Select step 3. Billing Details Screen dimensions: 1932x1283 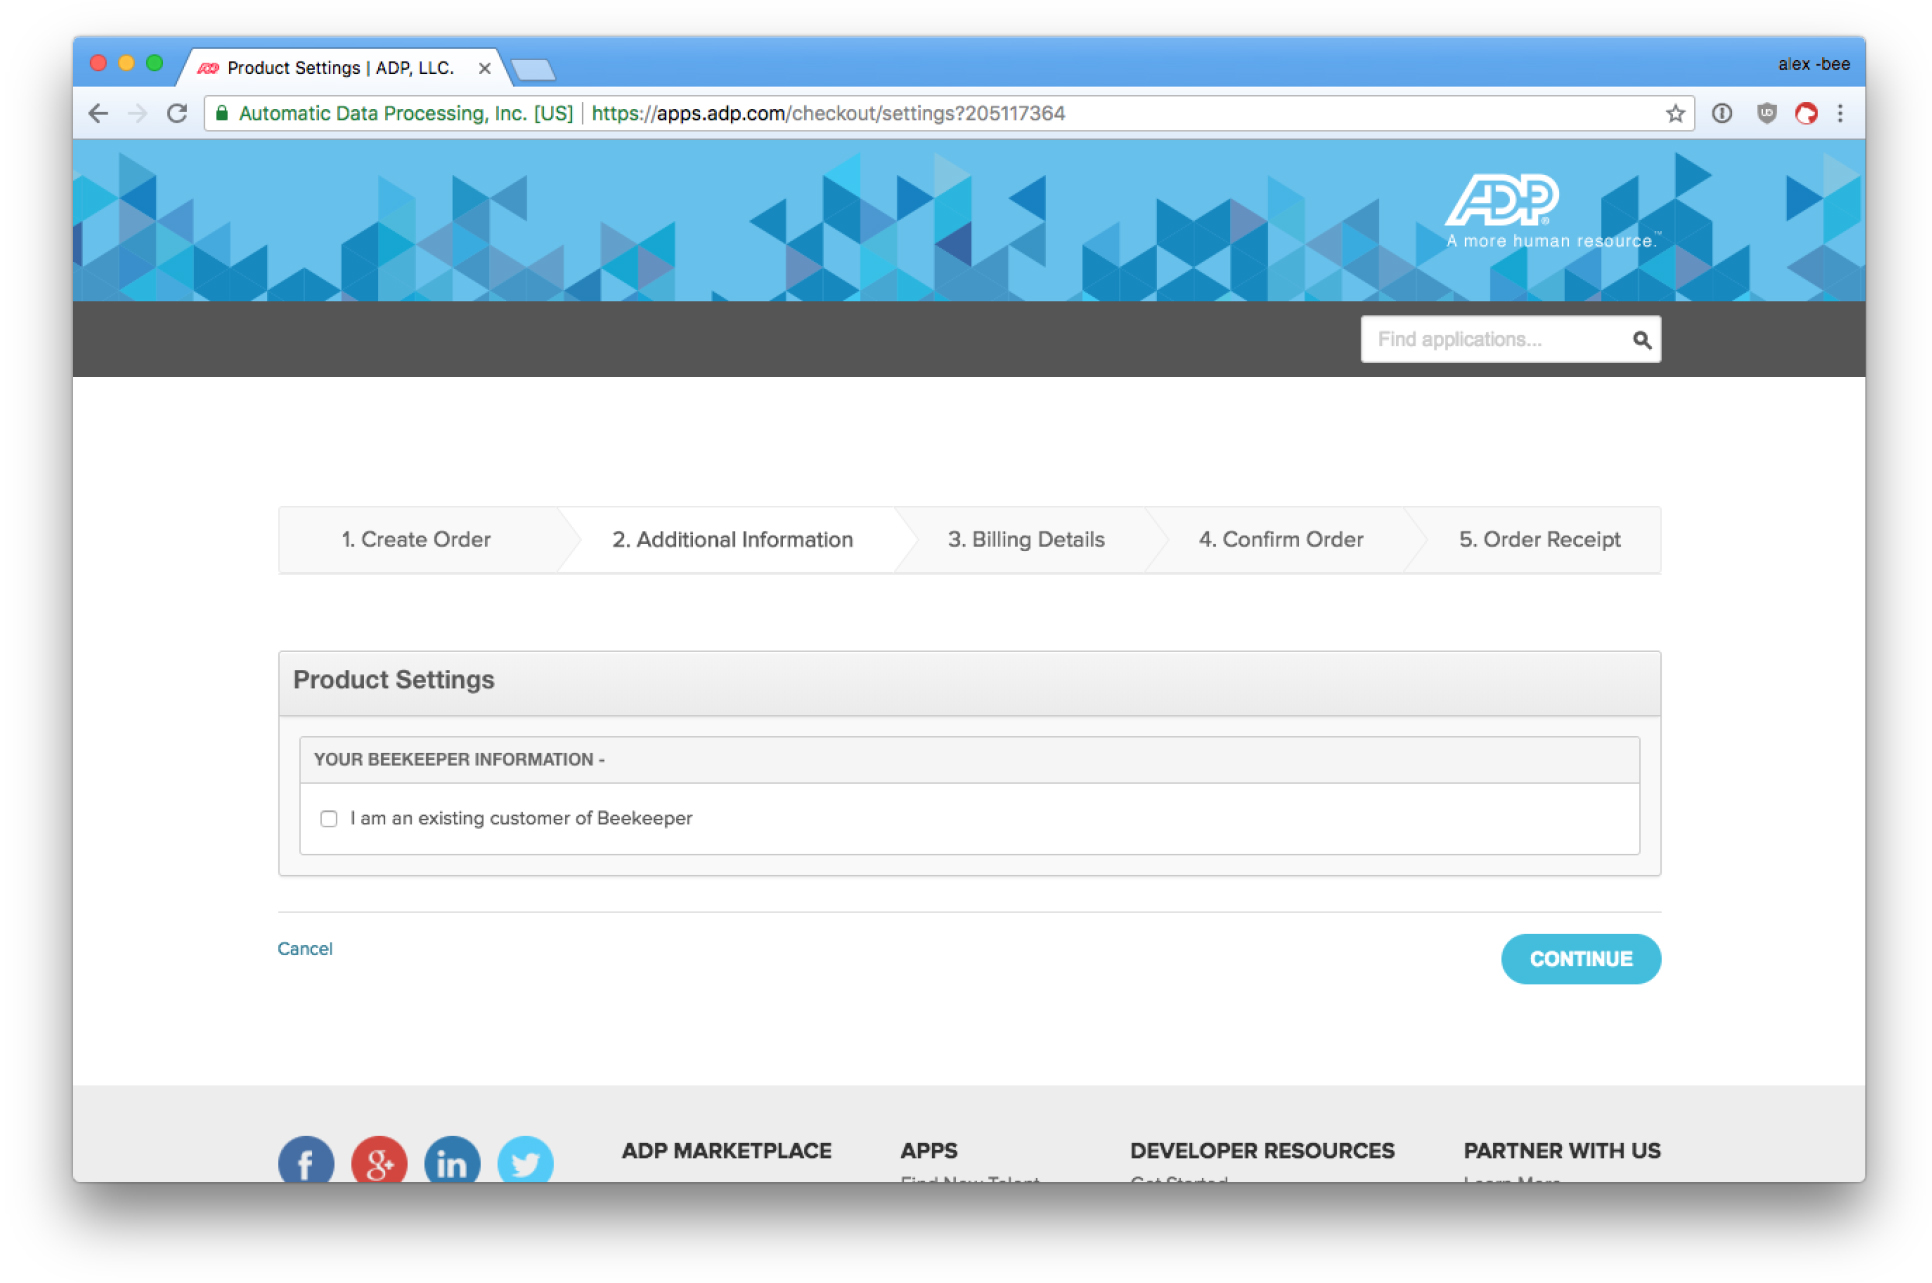tap(1026, 540)
